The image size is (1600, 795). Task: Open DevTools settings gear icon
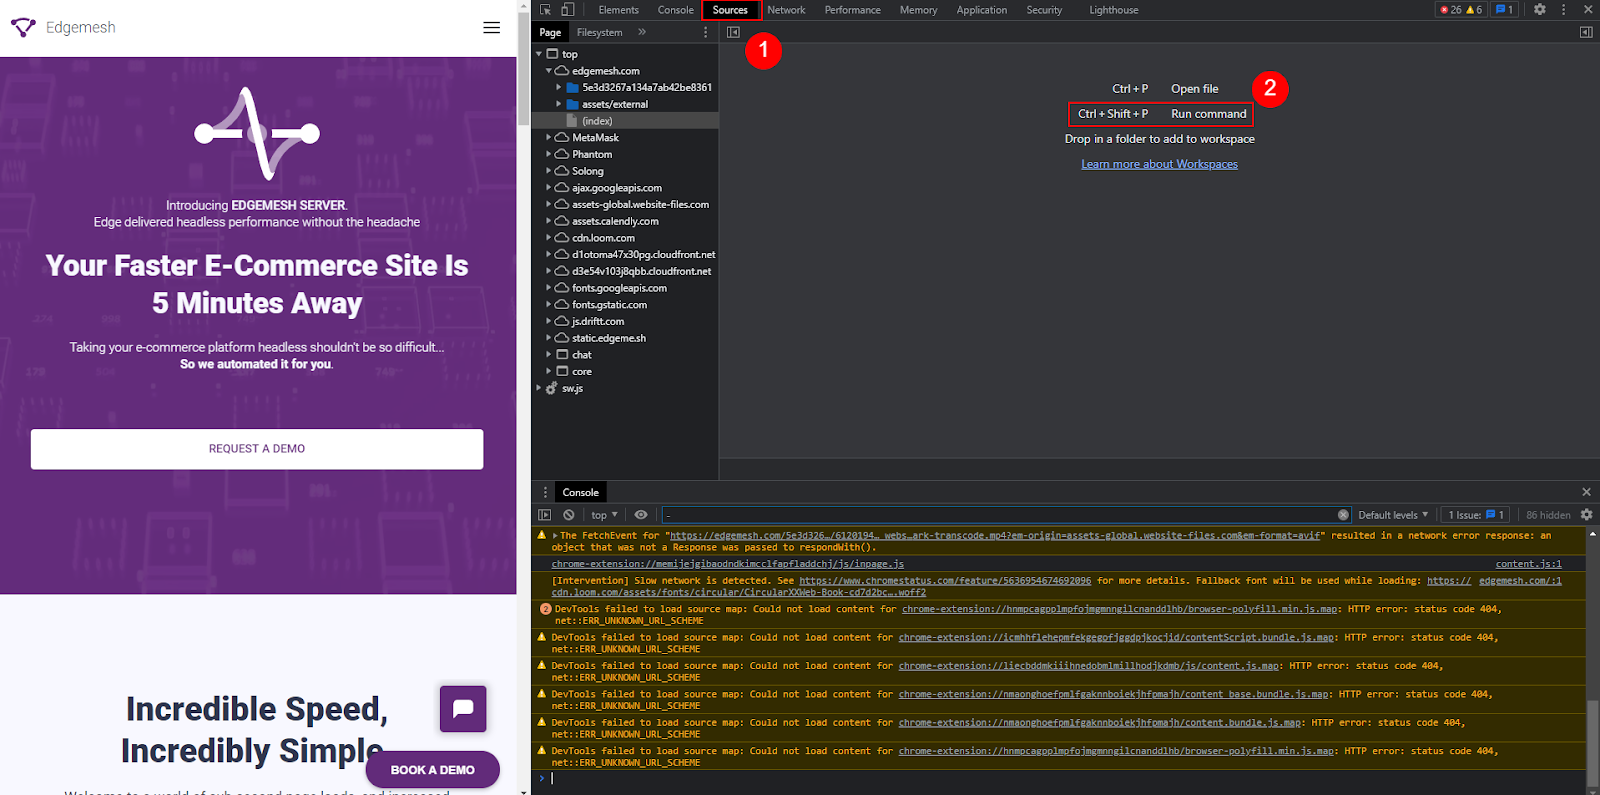point(1540,10)
